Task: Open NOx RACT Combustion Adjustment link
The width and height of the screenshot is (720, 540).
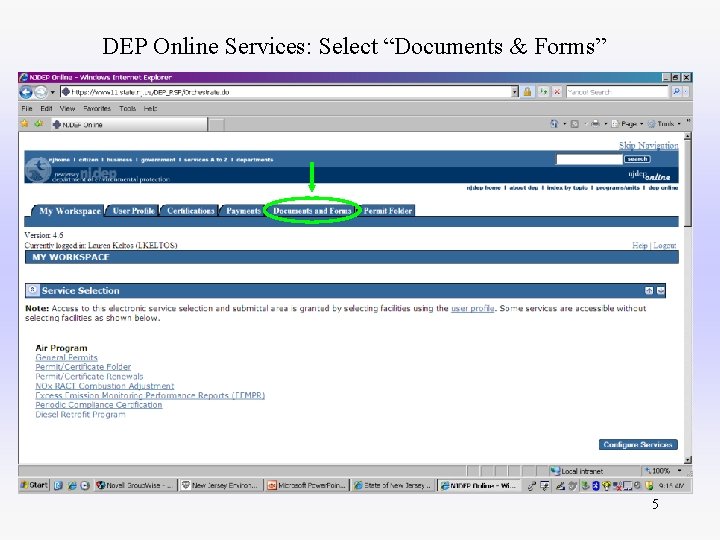Action: pyautogui.click(x=105, y=386)
